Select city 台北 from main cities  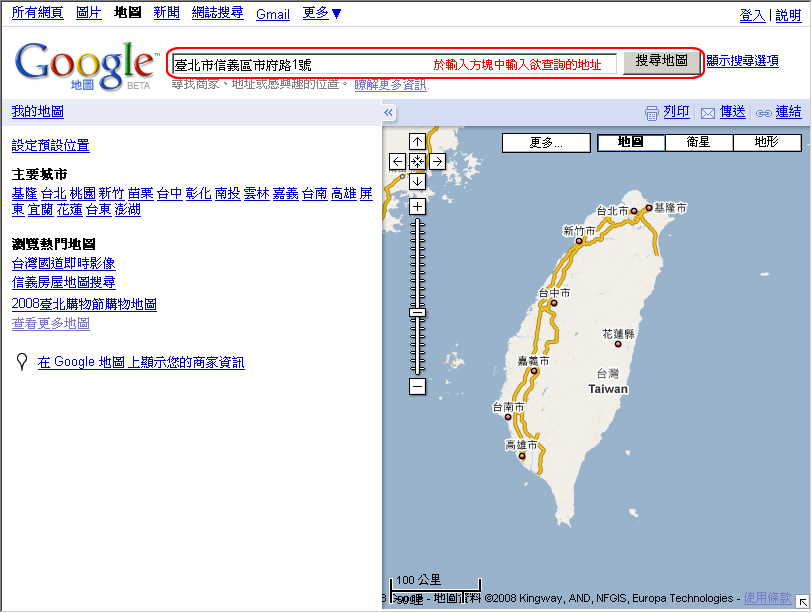tap(54, 194)
